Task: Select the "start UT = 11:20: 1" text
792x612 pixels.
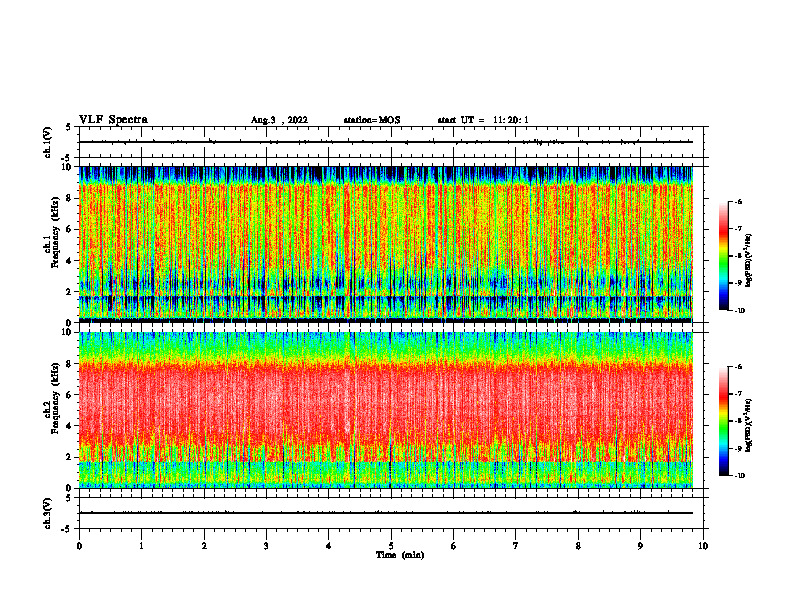Action: 483,120
